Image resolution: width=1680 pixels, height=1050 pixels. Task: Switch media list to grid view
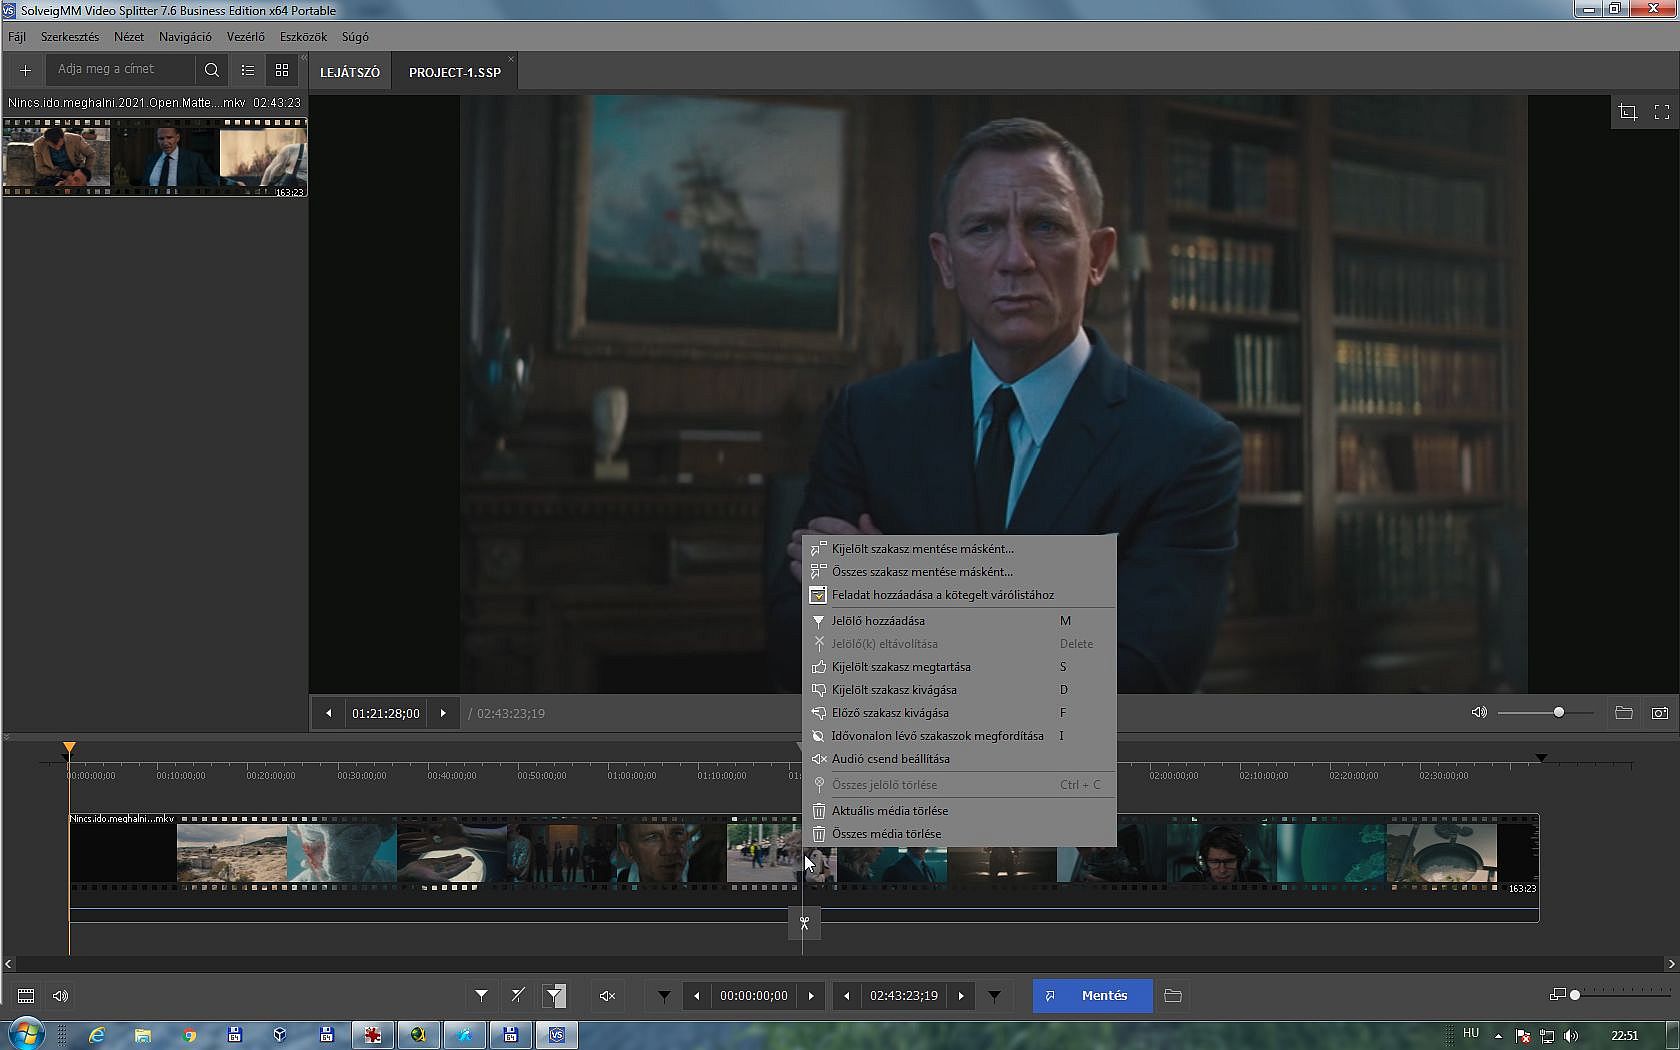282,70
